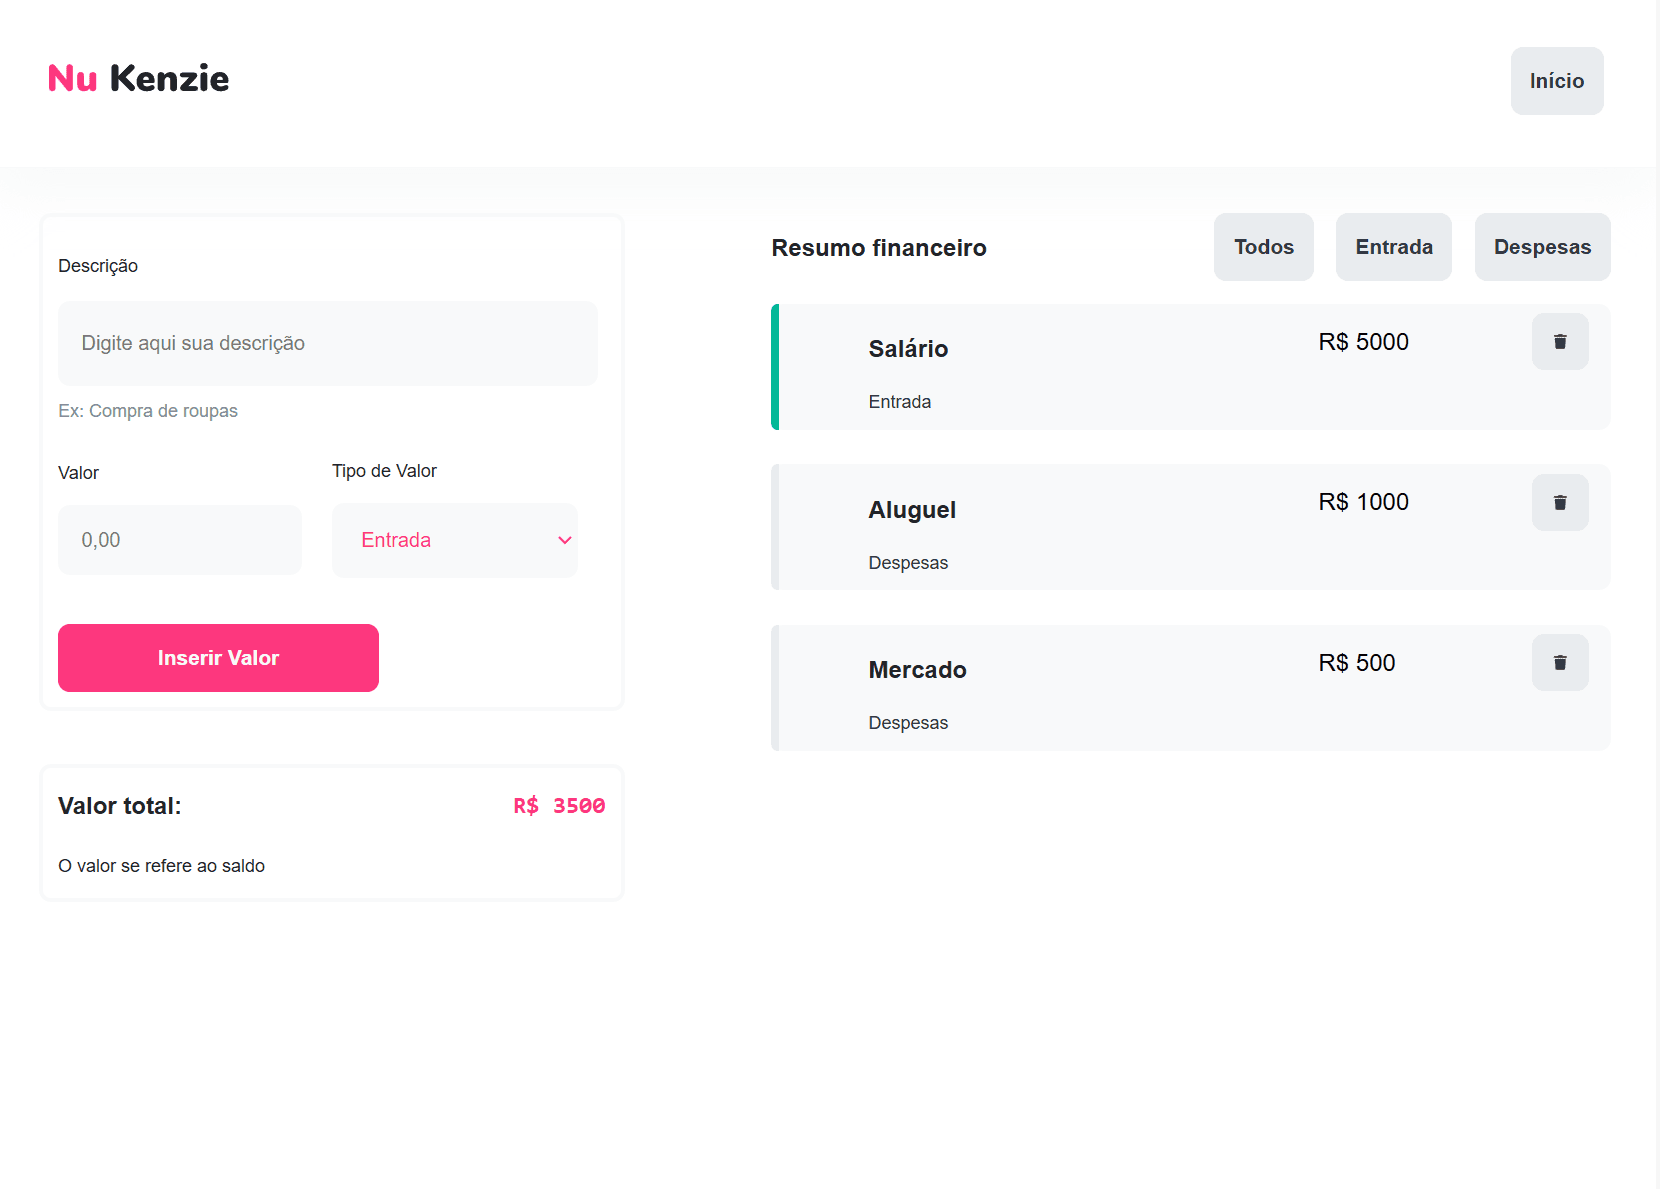Click the R$ 500 amount
This screenshot has width=1660, height=1189.
(1356, 663)
